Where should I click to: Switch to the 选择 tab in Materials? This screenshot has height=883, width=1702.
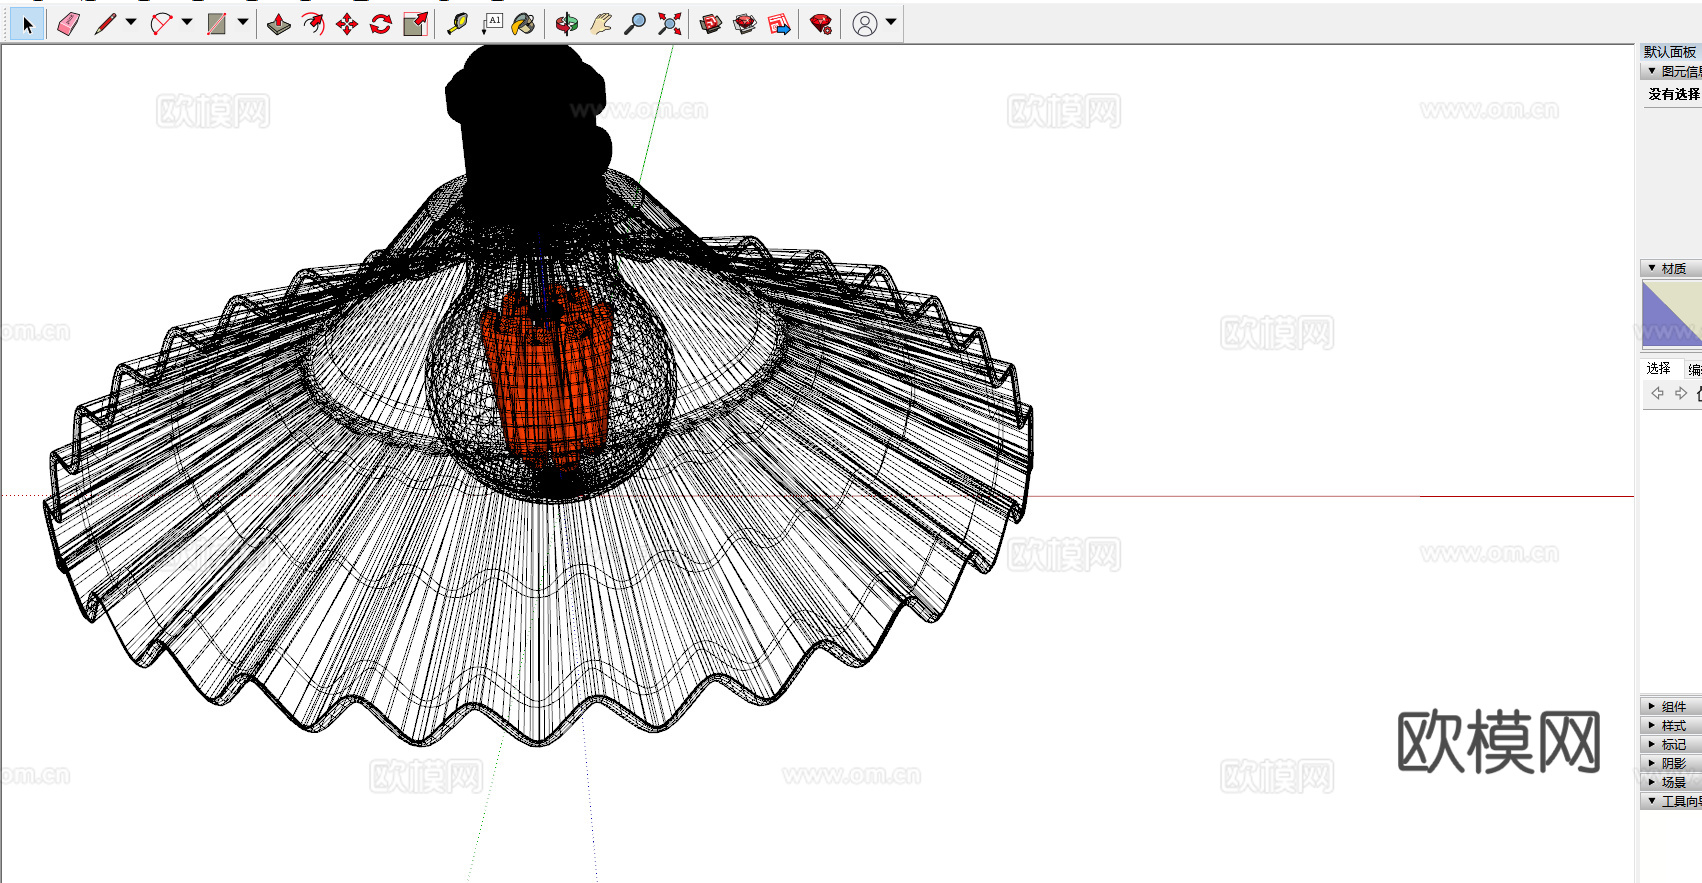click(x=1659, y=368)
